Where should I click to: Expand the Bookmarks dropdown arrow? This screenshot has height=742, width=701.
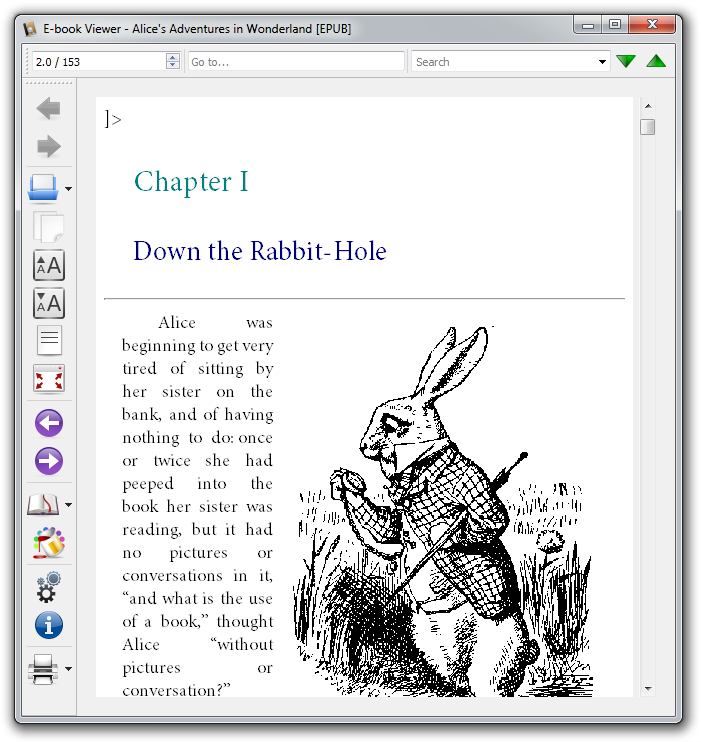pyautogui.click(x=69, y=505)
